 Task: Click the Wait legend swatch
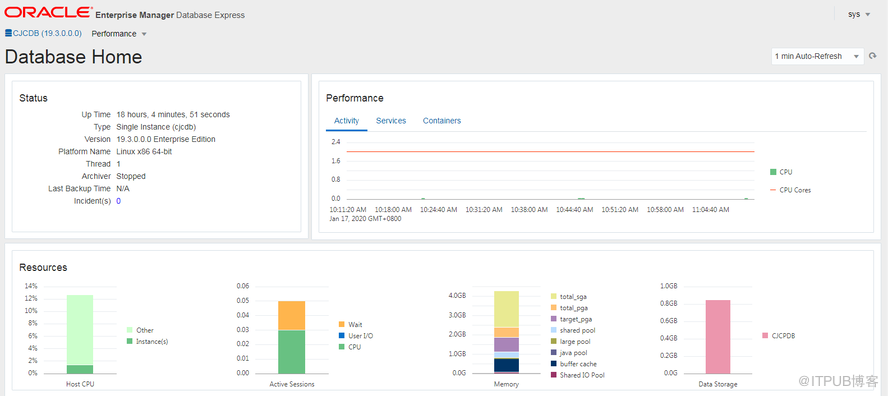click(341, 324)
